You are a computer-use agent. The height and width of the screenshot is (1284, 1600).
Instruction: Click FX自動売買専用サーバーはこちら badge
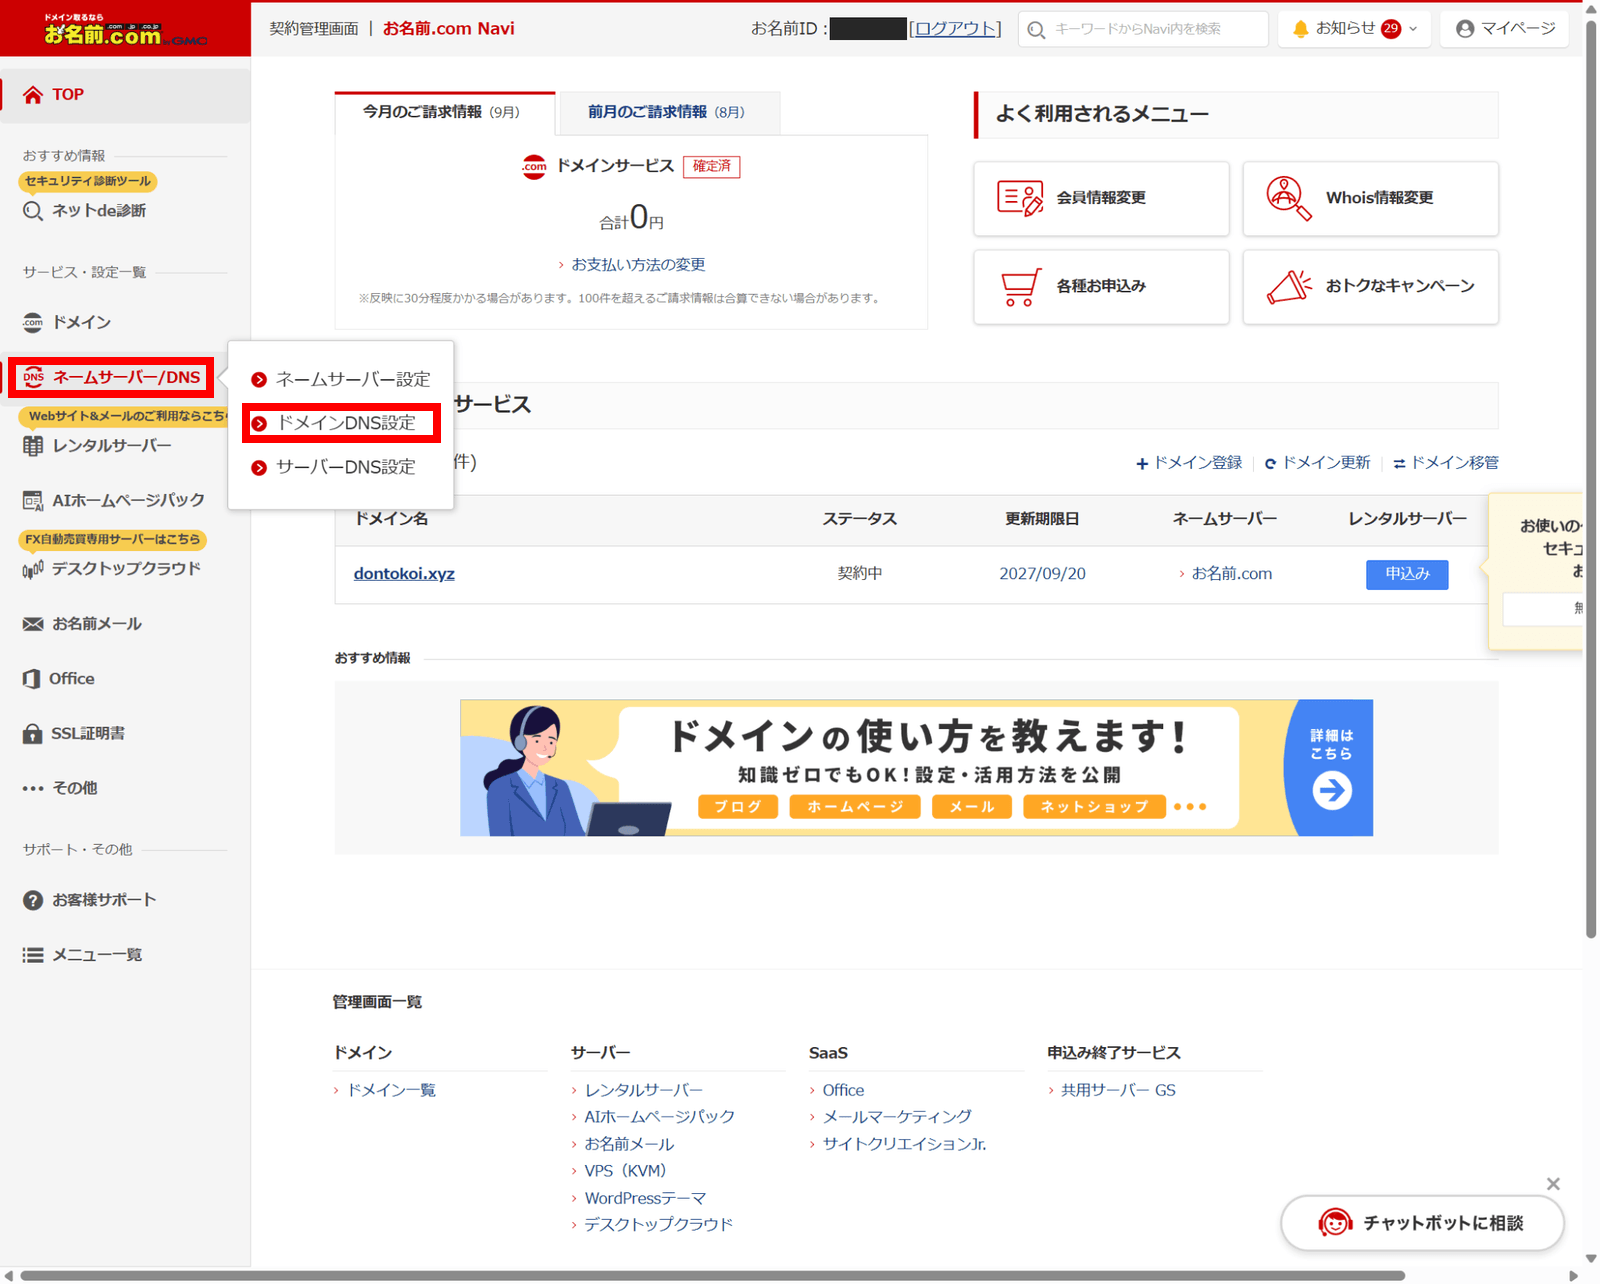click(112, 539)
